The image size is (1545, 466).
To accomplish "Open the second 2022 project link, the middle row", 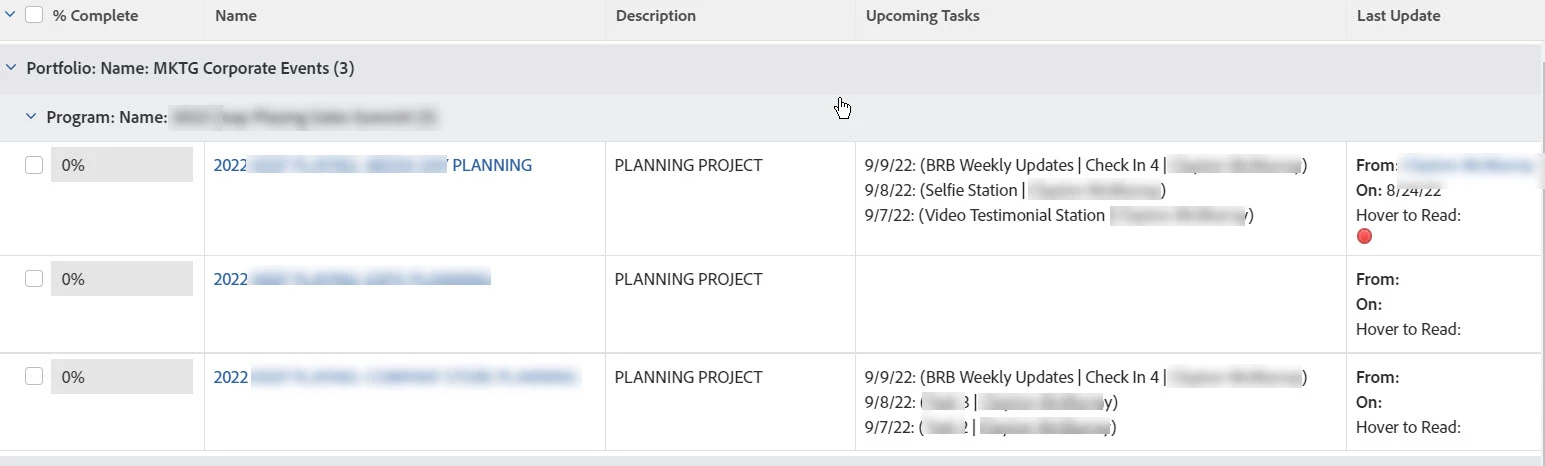I will coord(351,280).
